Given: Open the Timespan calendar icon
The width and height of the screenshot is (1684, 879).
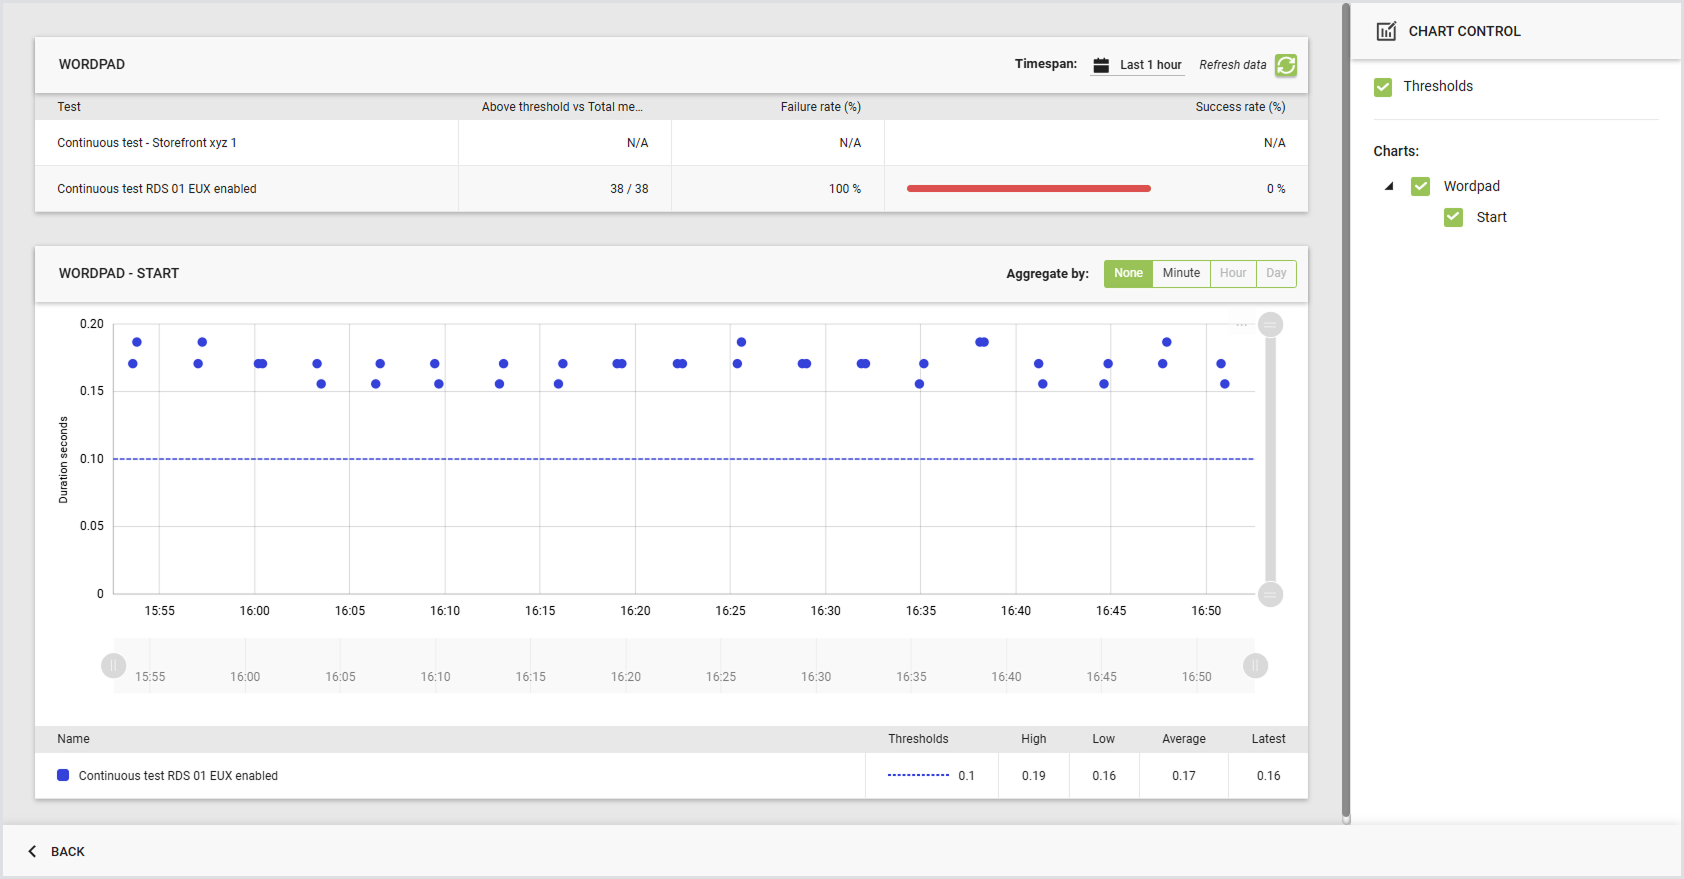Looking at the screenshot, I should click(1101, 65).
